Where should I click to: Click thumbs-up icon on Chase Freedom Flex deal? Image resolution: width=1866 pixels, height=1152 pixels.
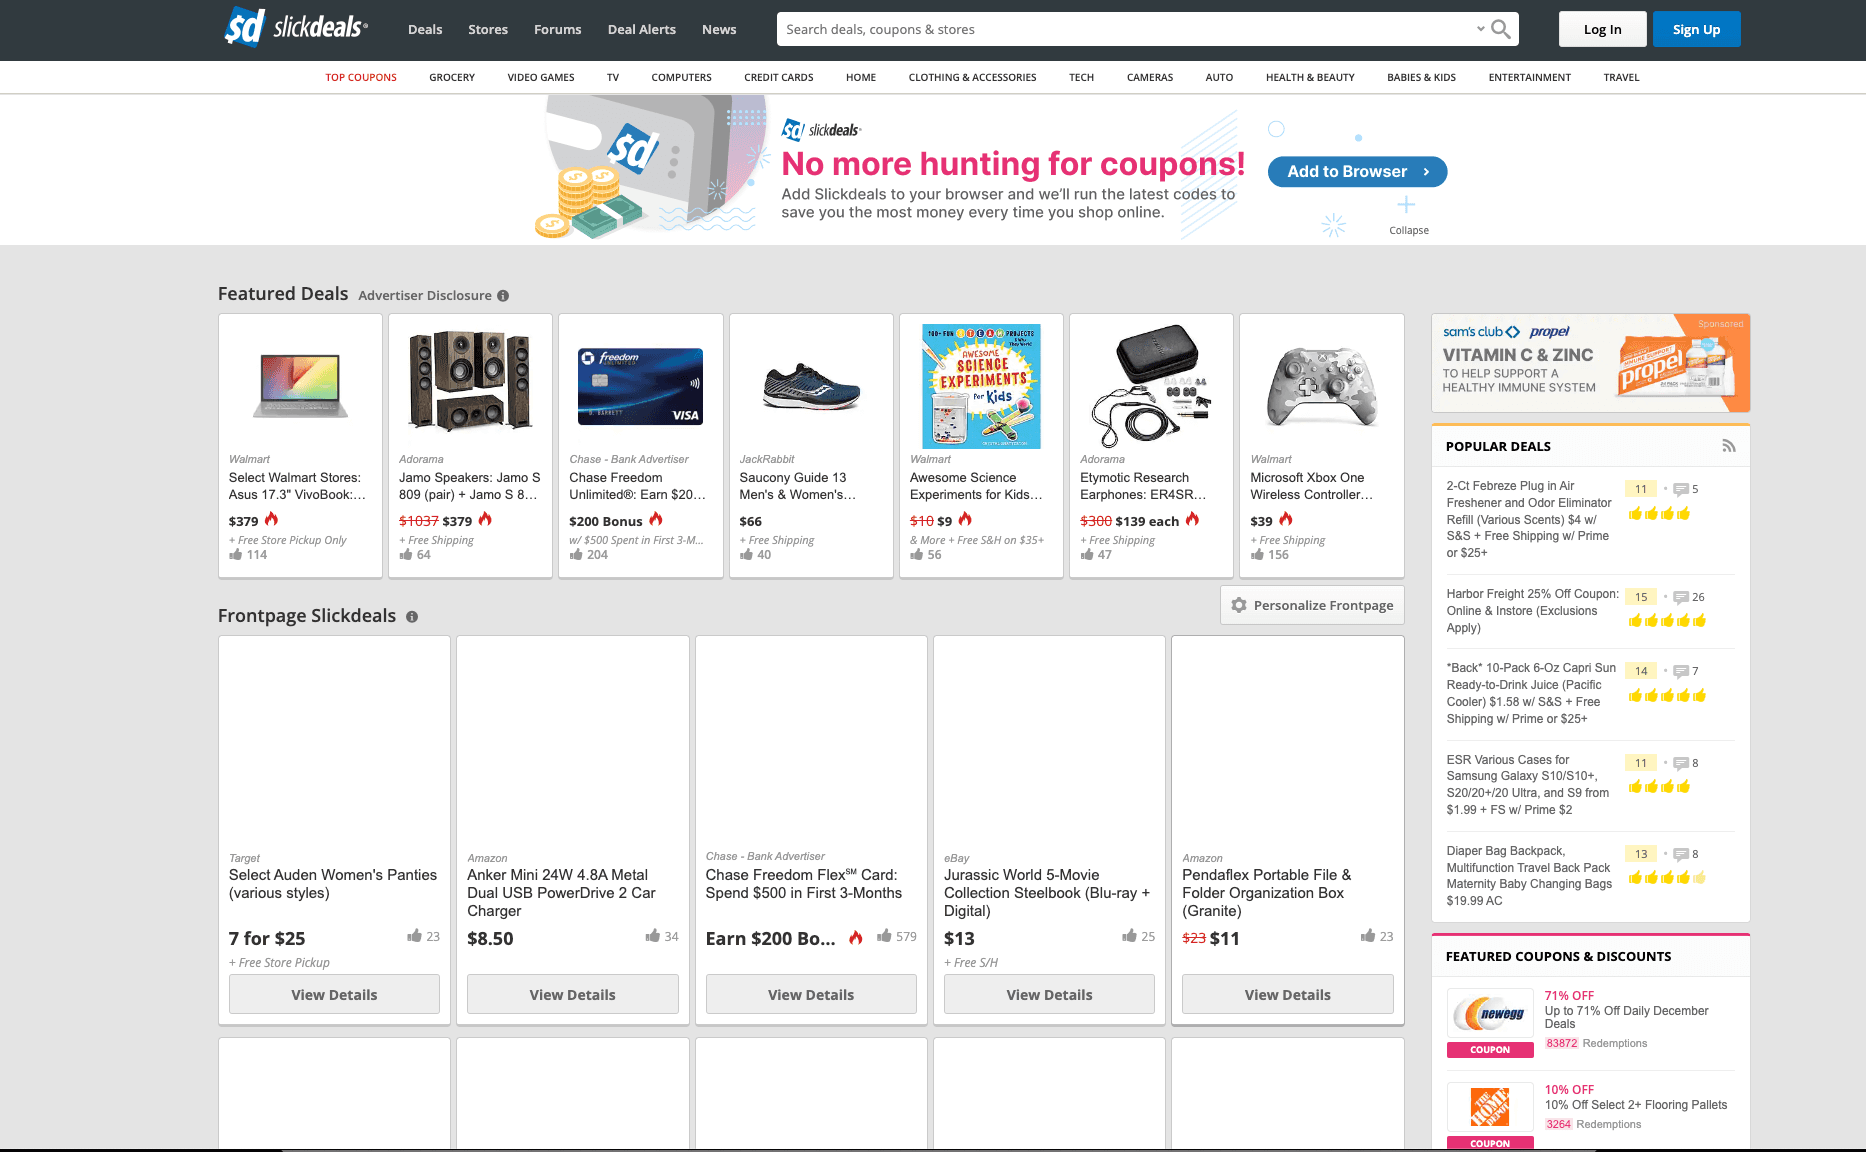click(x=884, y=936)
